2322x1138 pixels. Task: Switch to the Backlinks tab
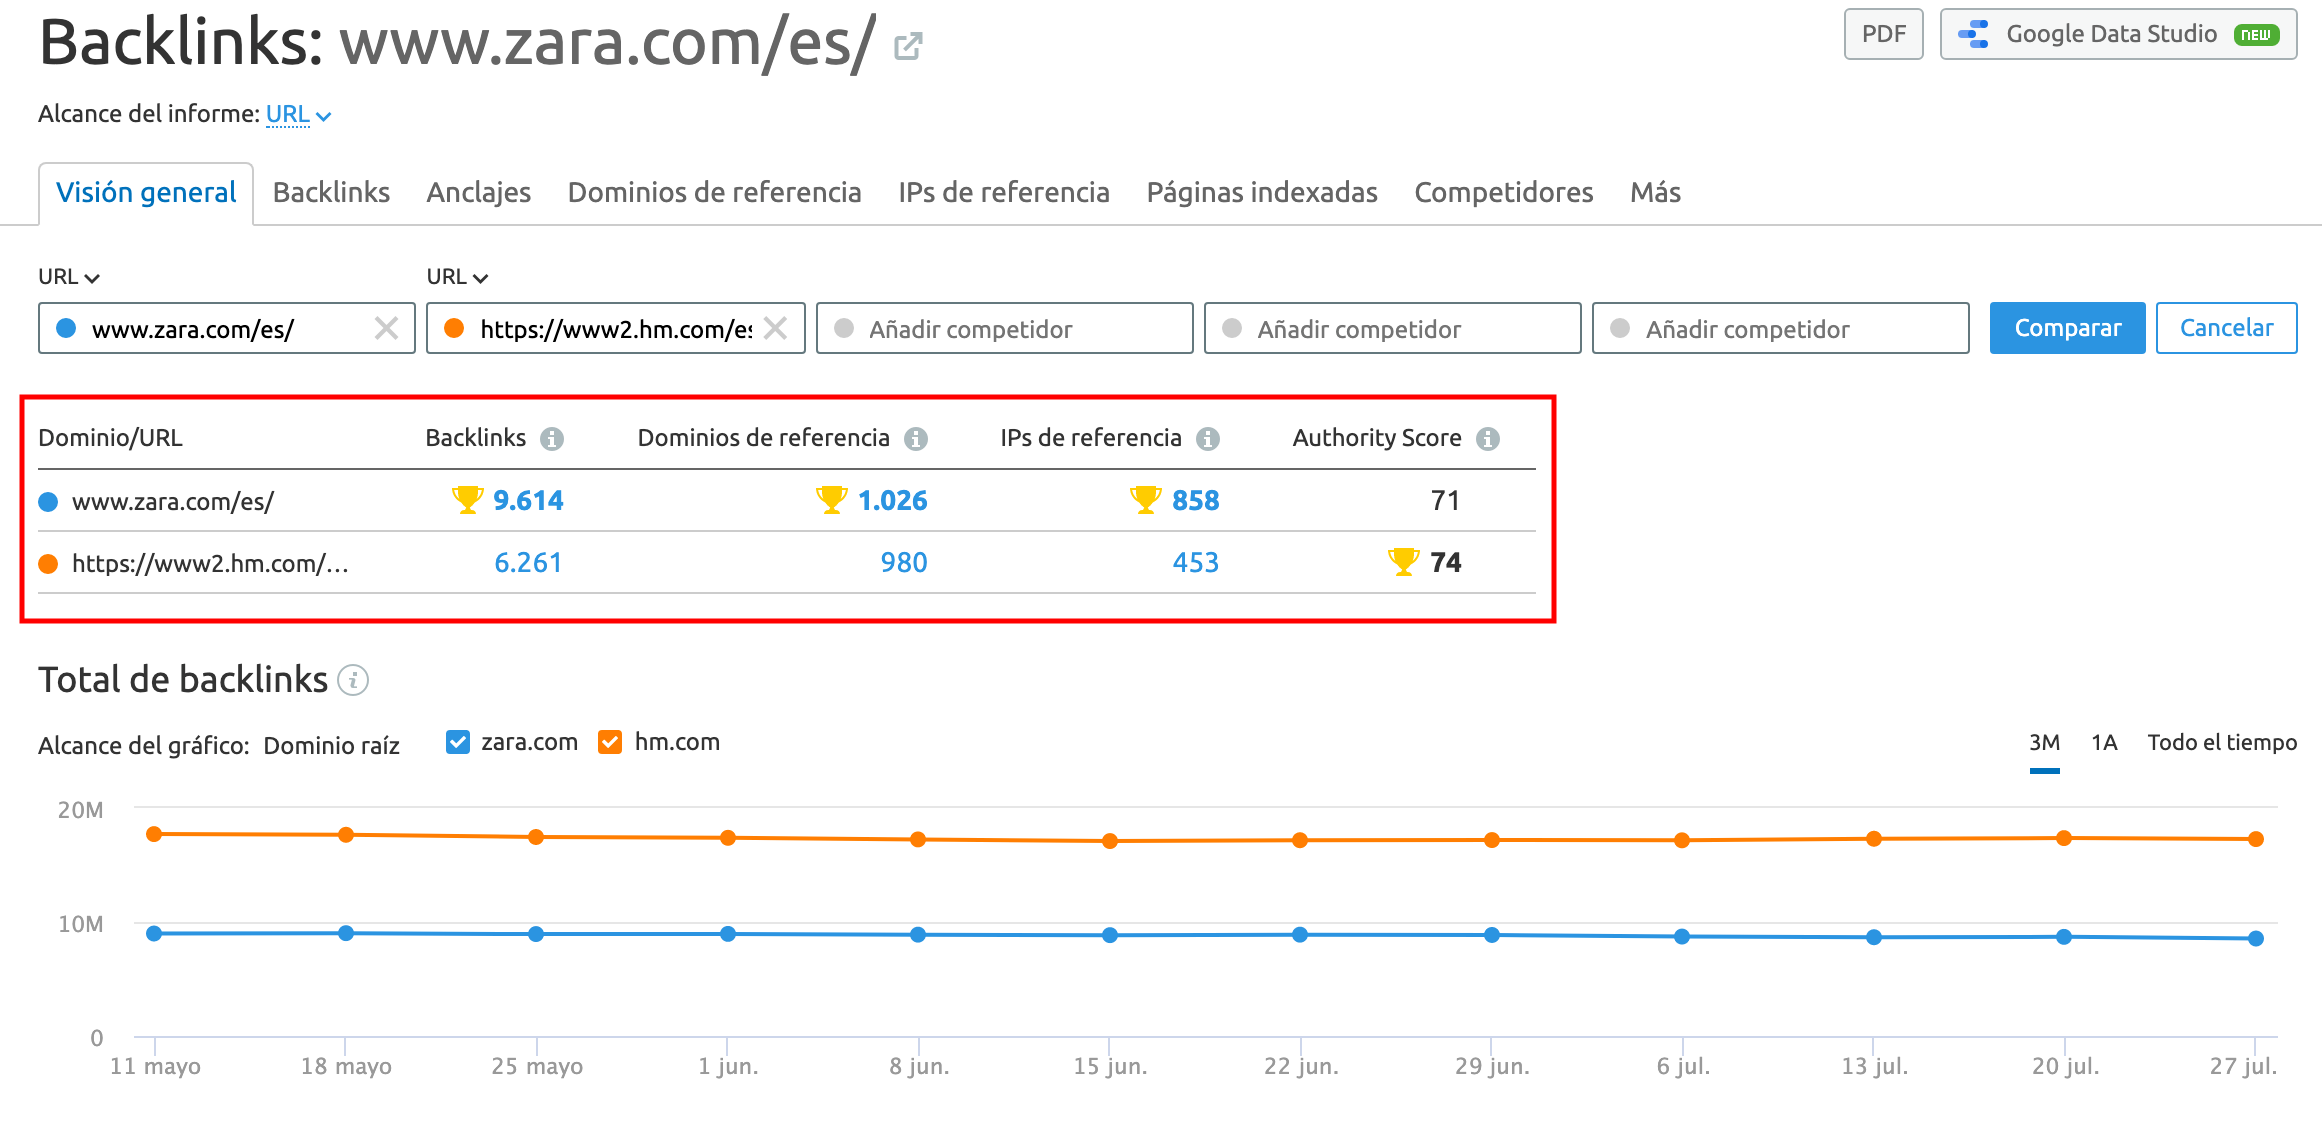[331, 192]
